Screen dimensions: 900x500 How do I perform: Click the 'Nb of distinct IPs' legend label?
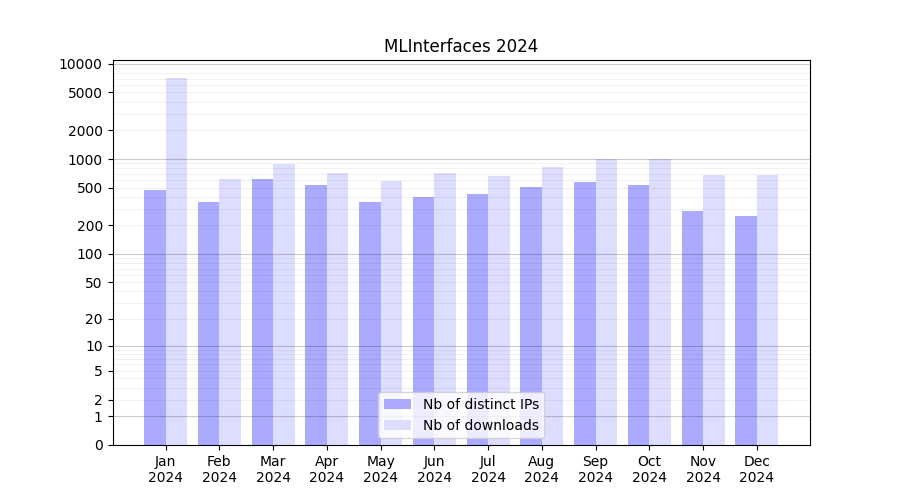point(480,404)
